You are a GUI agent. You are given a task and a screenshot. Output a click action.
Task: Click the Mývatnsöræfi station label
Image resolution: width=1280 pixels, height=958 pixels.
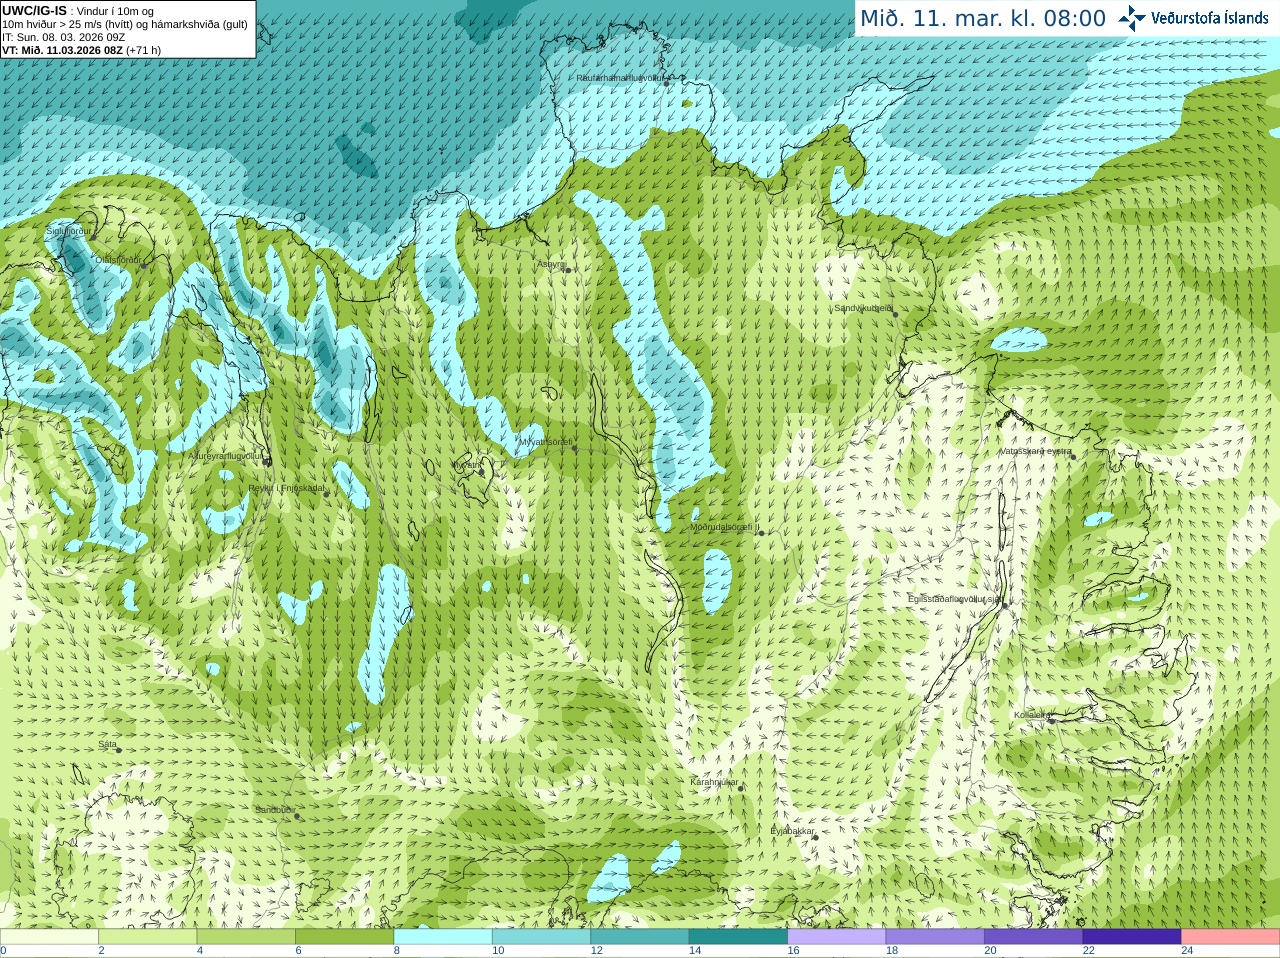pyautogui.click(x=545, y=441)
